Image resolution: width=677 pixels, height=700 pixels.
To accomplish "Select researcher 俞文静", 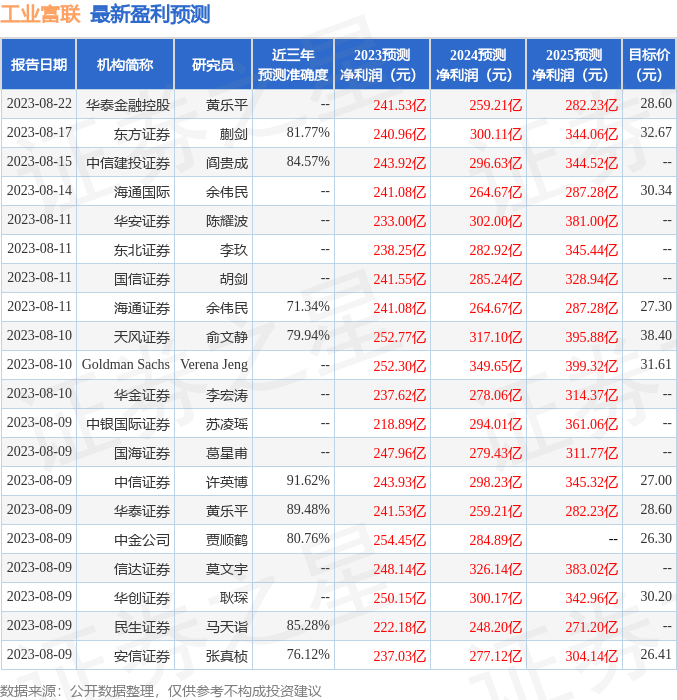I will (x=227, y=337).
